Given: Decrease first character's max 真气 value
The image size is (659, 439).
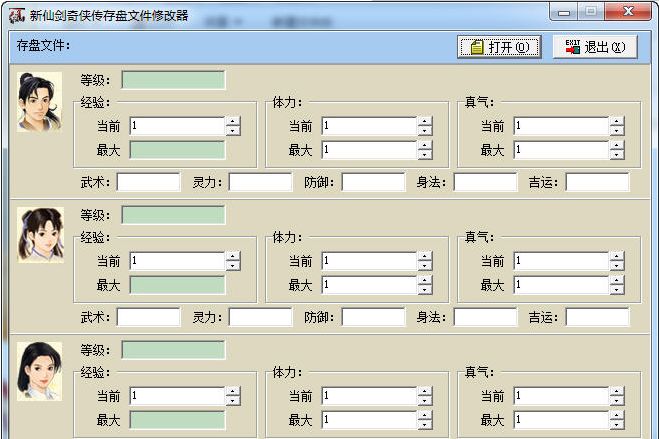Looking at the screenshot, I should coord(617,155).
